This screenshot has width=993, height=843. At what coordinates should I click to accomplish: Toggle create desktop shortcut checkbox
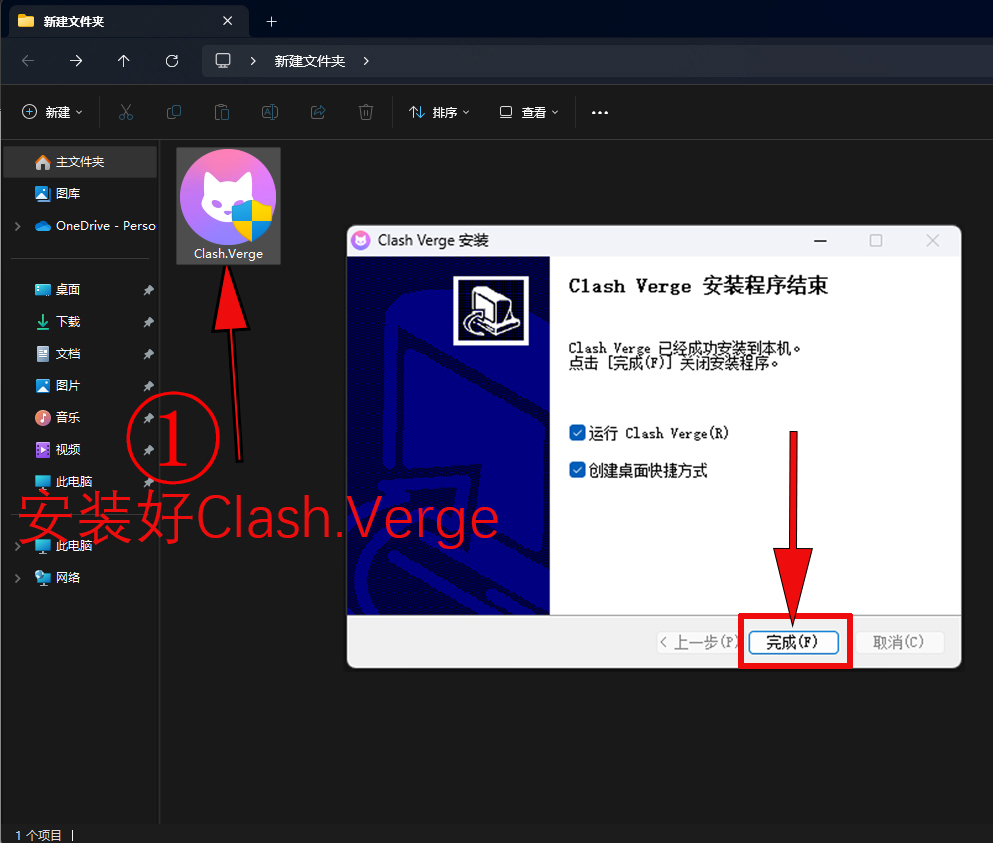pos(577,470)
